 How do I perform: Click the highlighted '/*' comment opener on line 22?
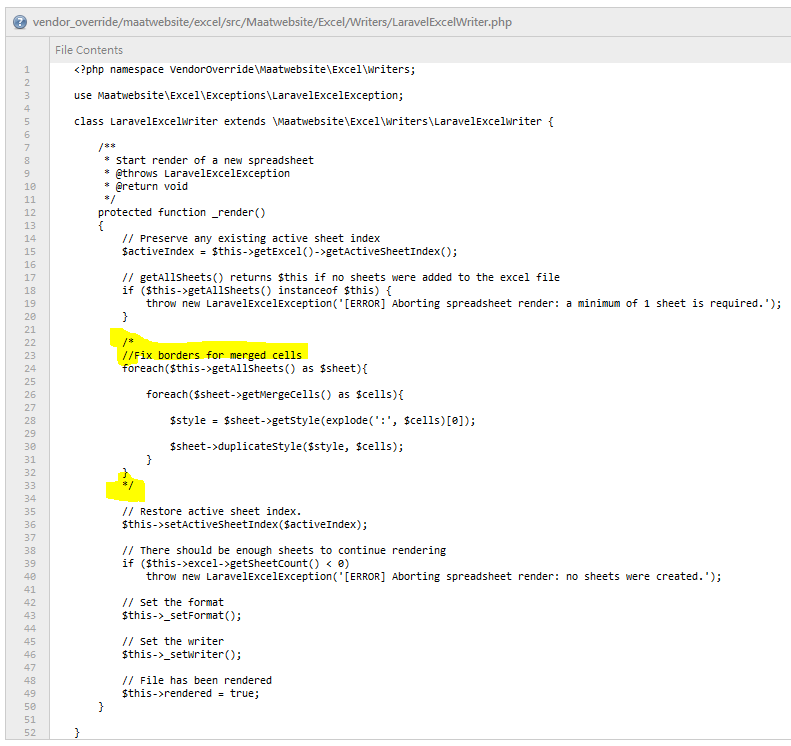pyautogui.click(x=128, y=342)
